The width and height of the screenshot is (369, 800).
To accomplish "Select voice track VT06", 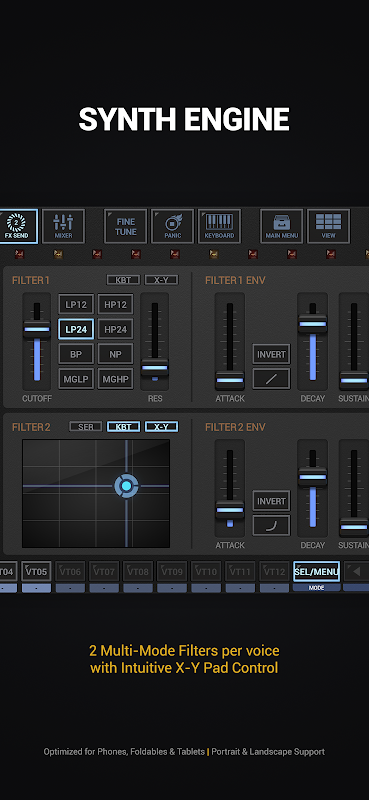I will click(x=70, y=571).
